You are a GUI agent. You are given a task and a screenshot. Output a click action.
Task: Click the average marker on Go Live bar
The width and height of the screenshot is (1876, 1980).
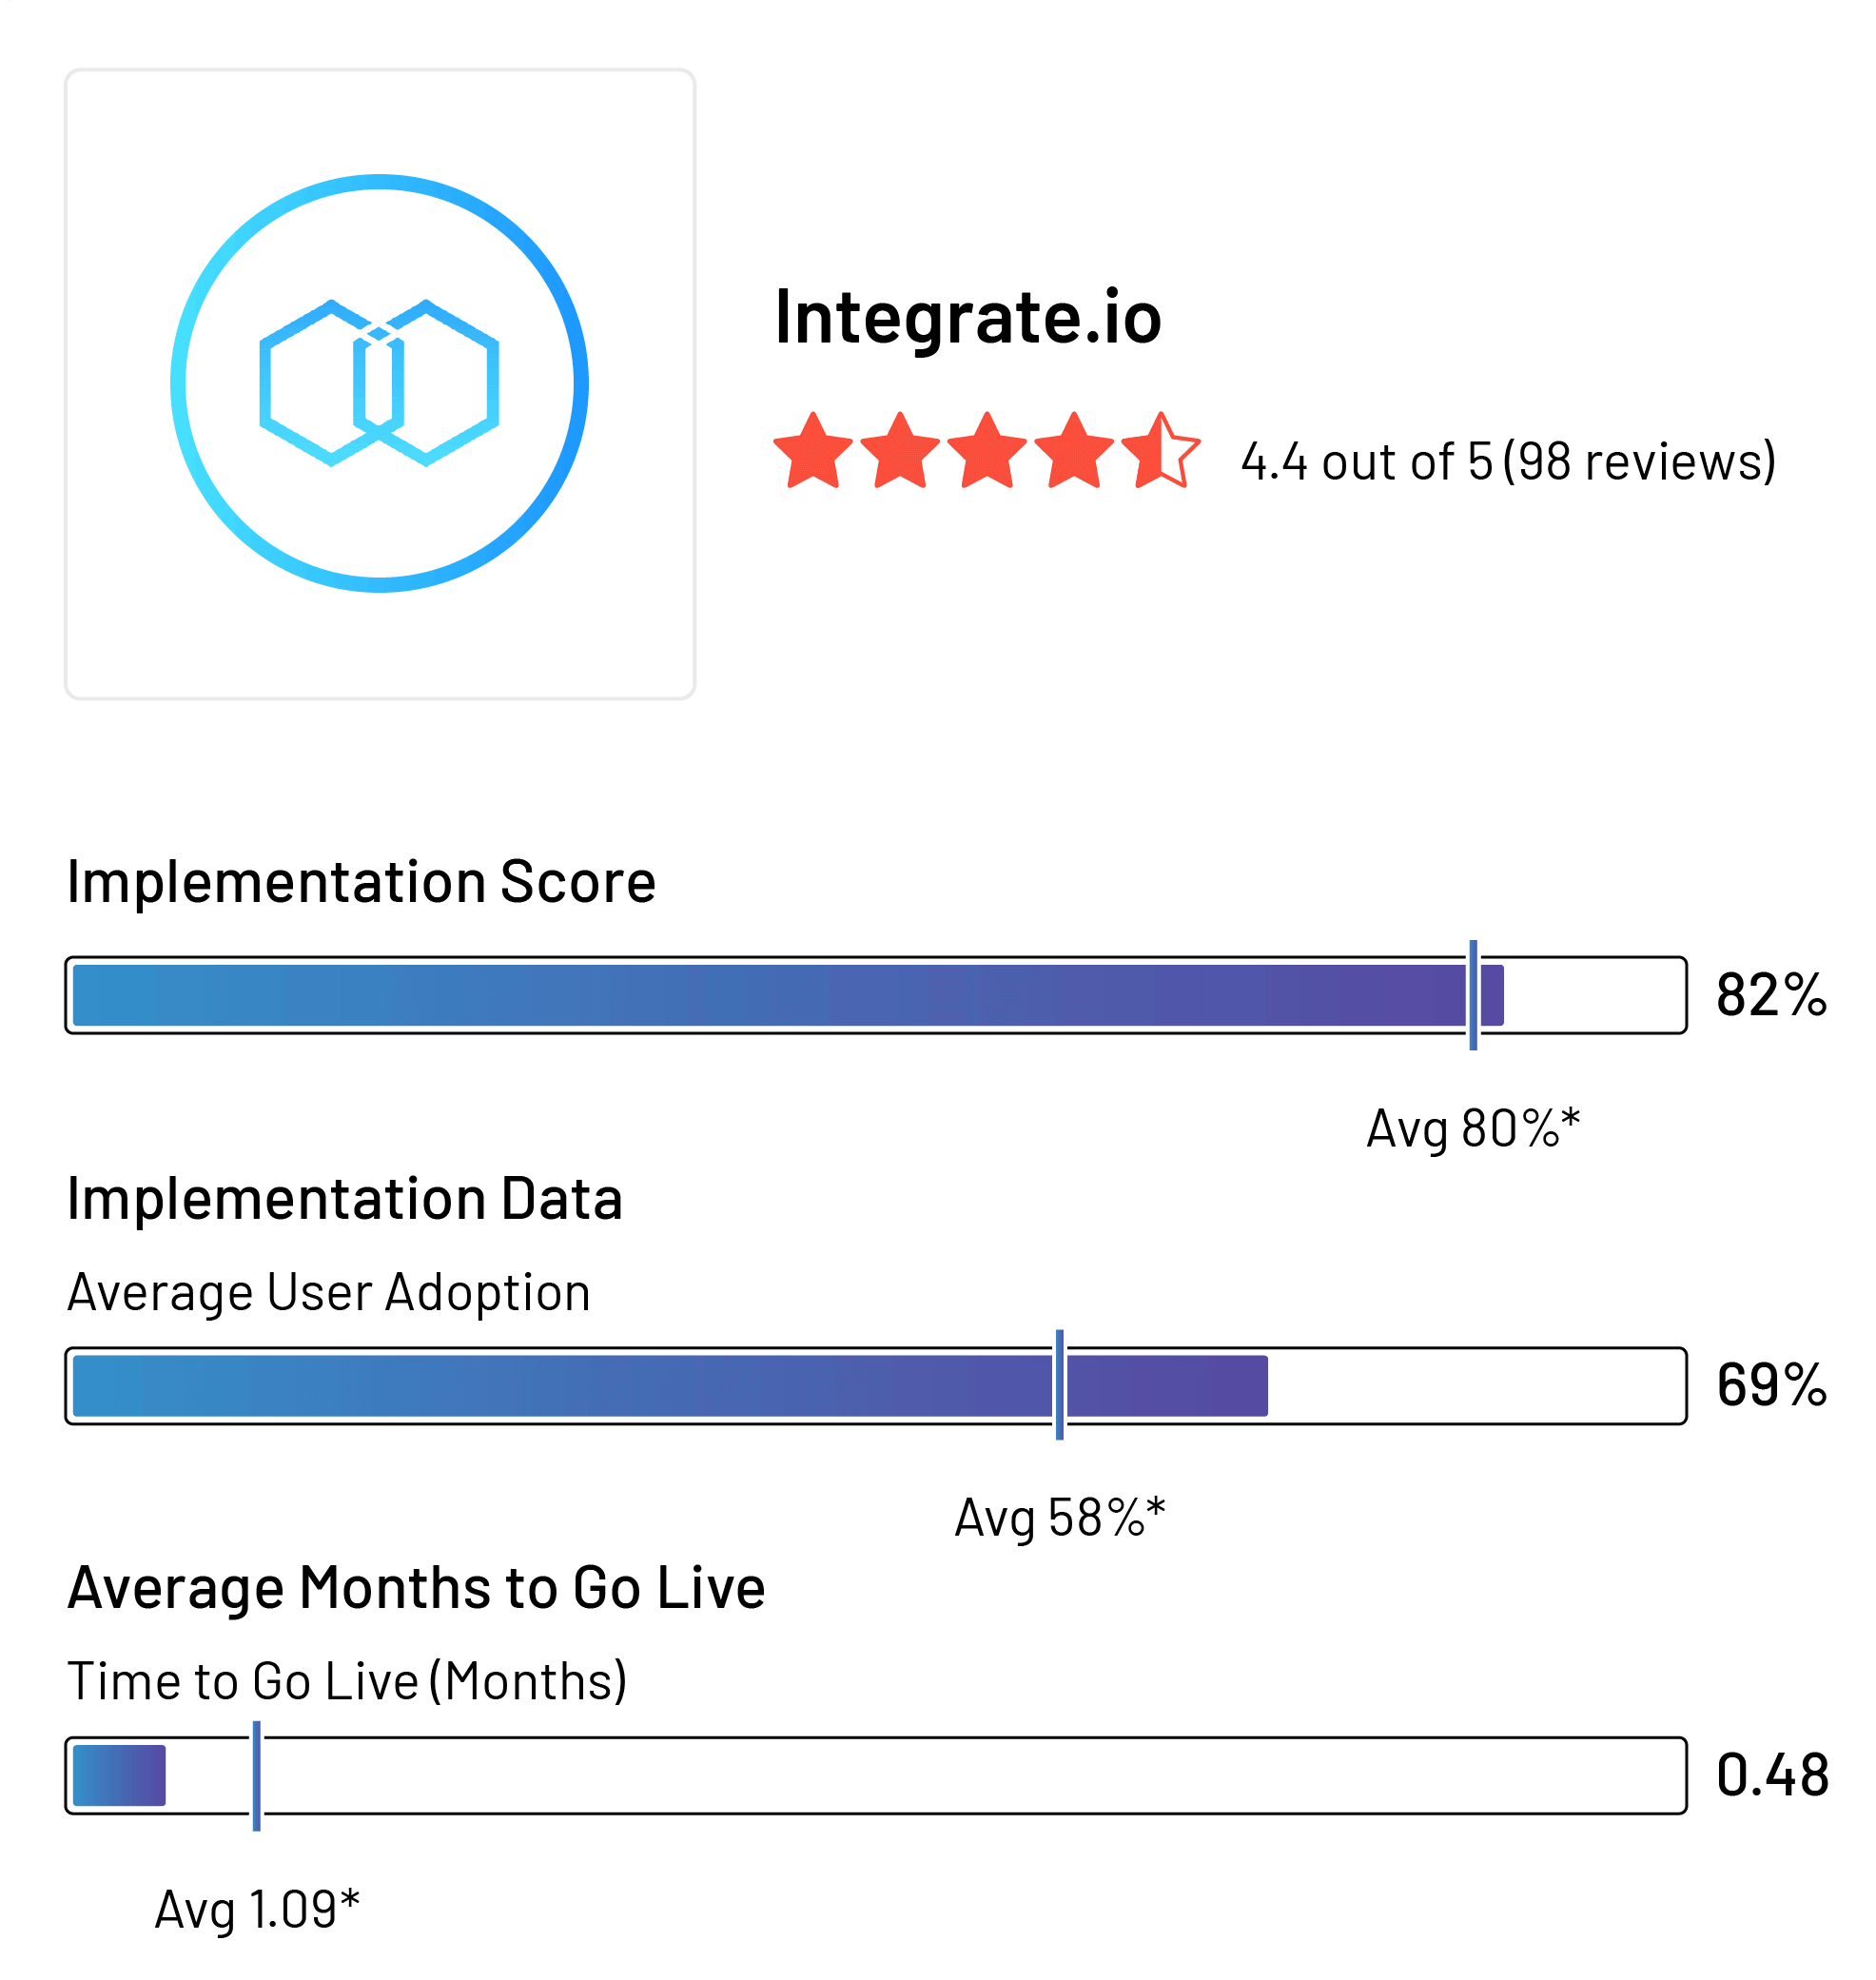[257, 1775]
